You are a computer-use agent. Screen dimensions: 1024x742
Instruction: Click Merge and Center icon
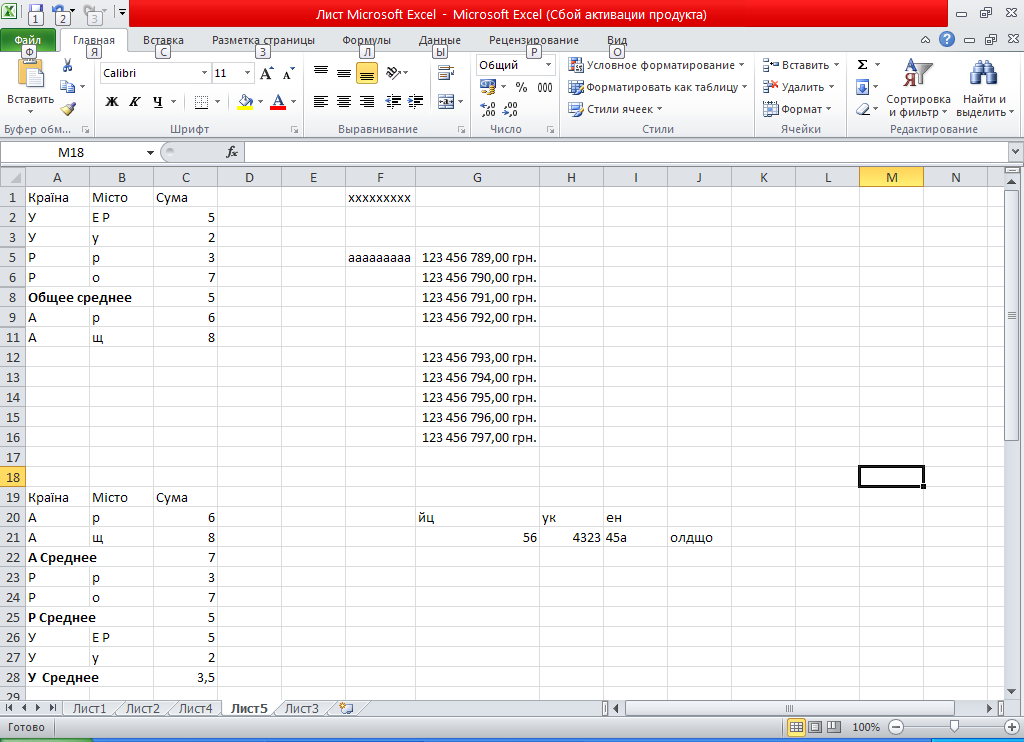pyautogui.click(x=446, y=101)
